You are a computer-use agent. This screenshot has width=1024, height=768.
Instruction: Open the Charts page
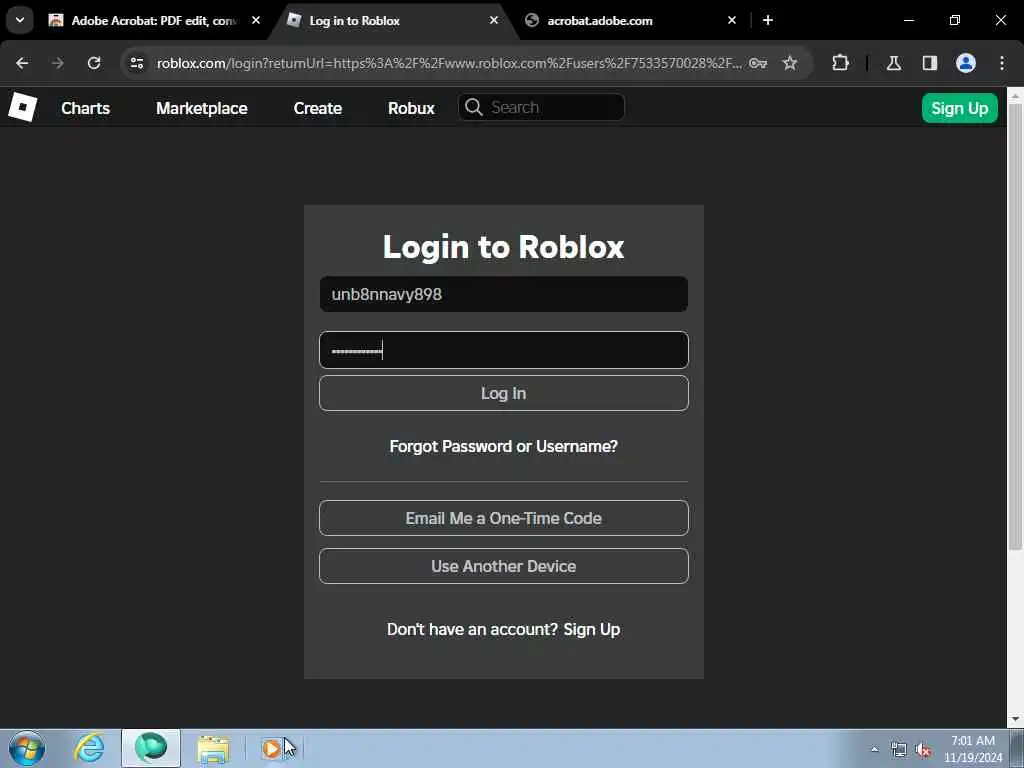(86, 108)
